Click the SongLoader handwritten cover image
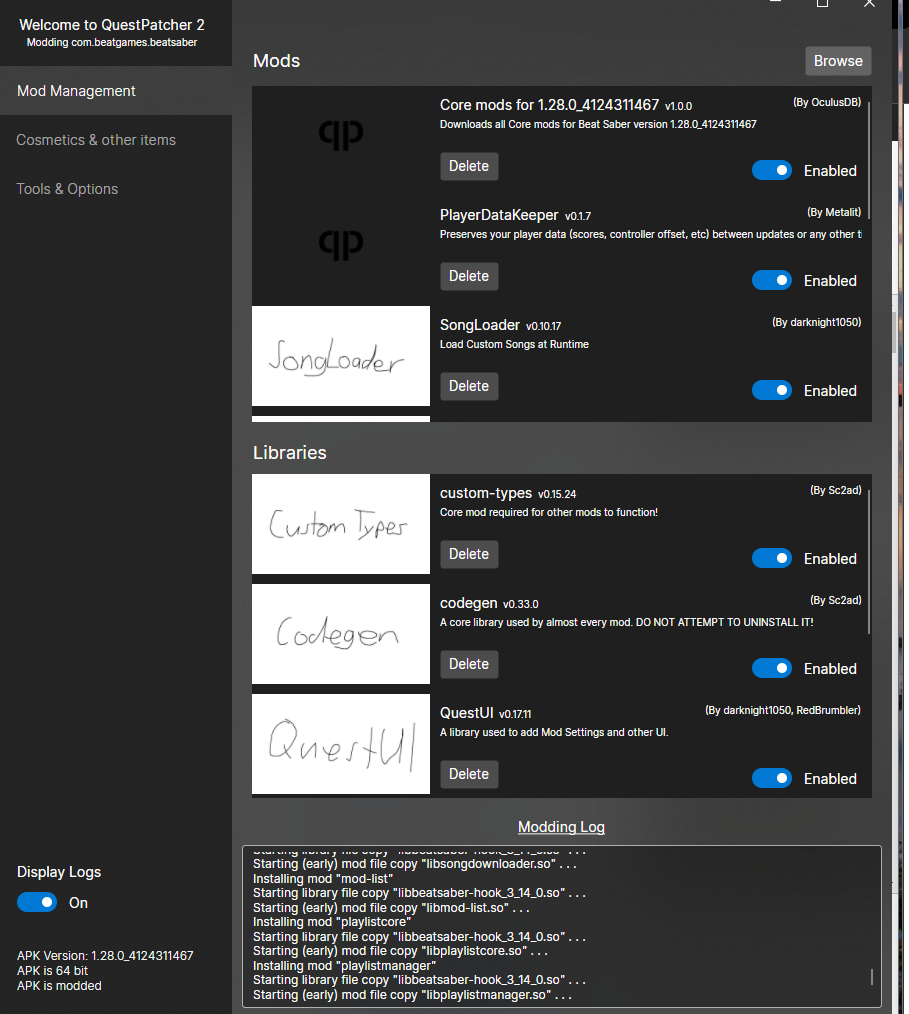909x1014 pixels. (341, 356)
